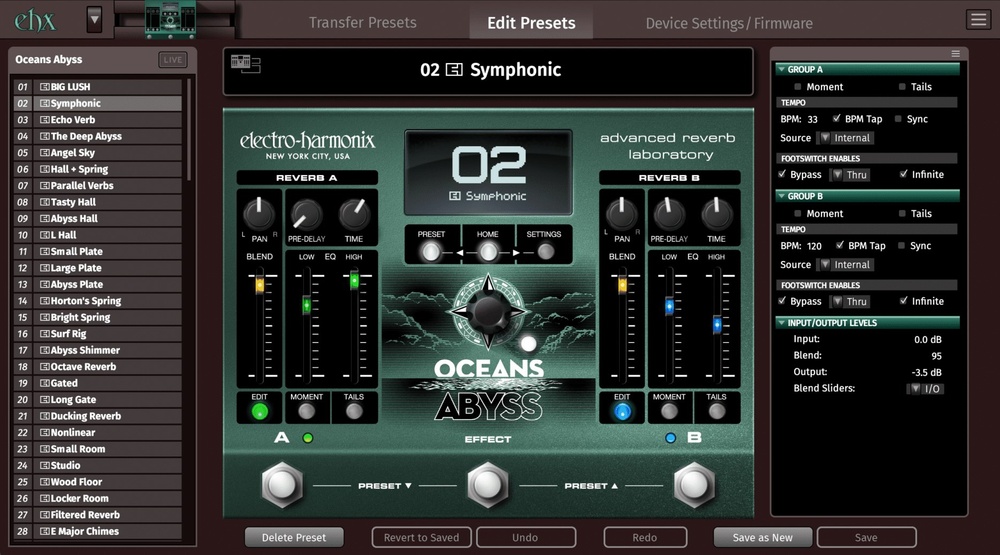Enable Group A Moment checkbox
Screen dimensions: 1000x555
click(797, 87)
